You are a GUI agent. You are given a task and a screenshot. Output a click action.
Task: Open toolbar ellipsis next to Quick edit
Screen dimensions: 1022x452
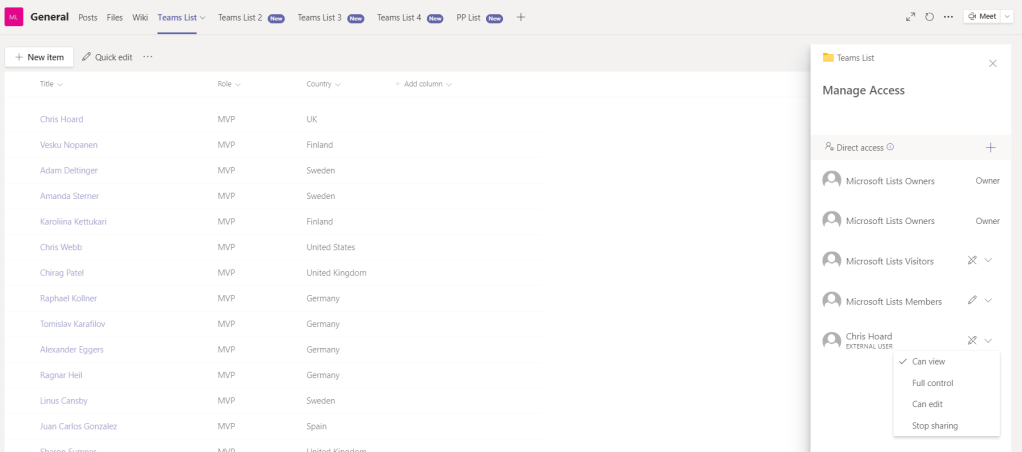148,57
